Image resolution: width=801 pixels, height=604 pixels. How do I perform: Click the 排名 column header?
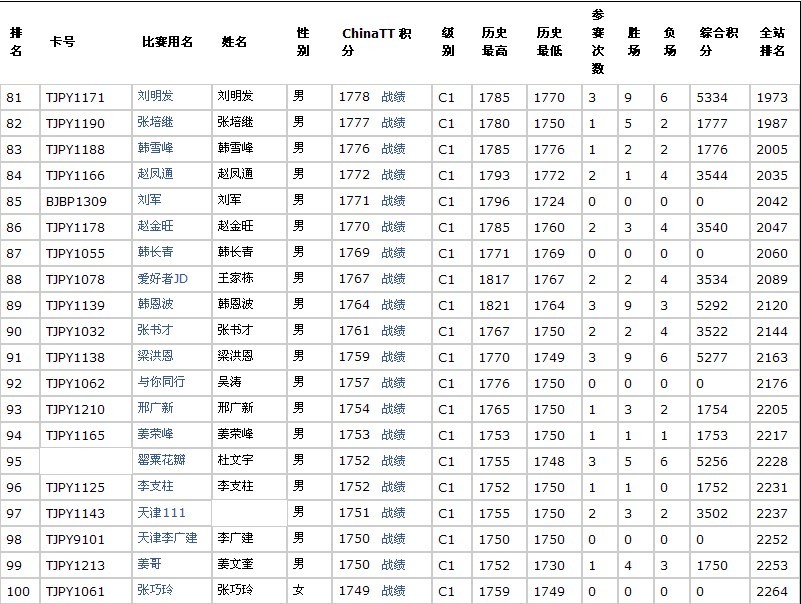(16, 42)
